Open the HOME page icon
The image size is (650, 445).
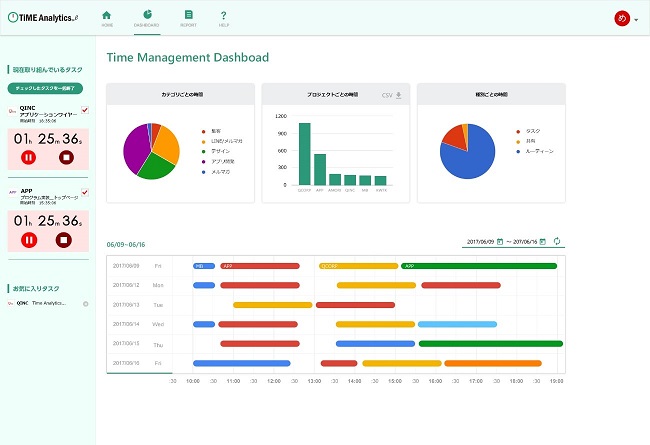click(x=107, y=15)
